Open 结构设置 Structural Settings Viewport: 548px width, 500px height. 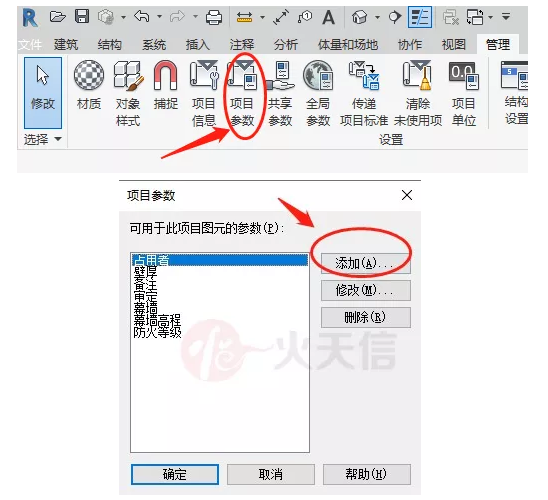point(516,92)
